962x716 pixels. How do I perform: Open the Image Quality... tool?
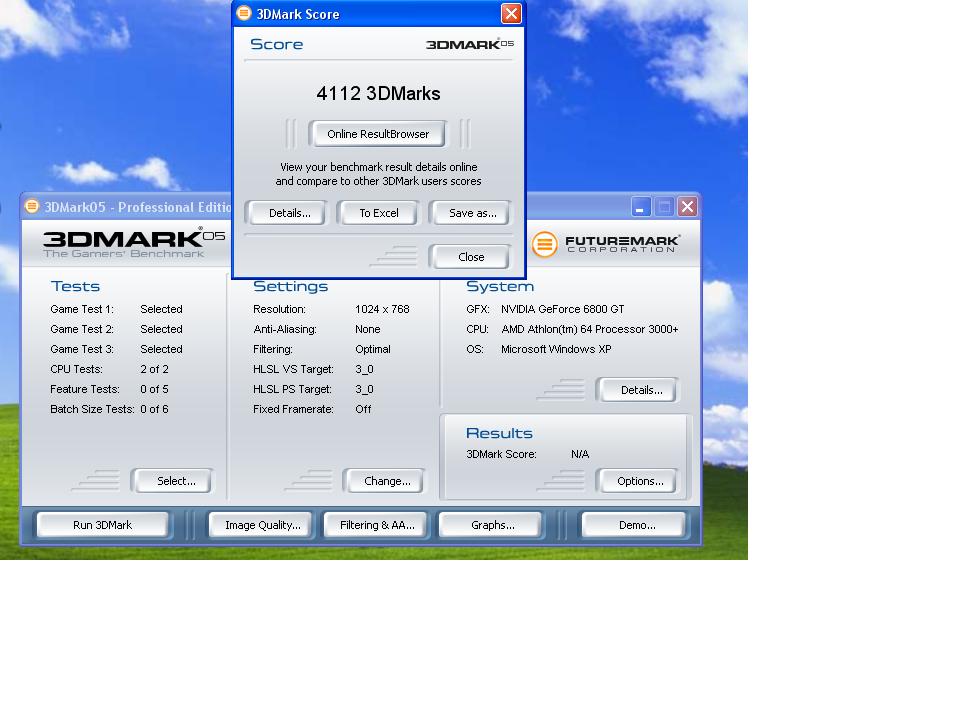262,525
